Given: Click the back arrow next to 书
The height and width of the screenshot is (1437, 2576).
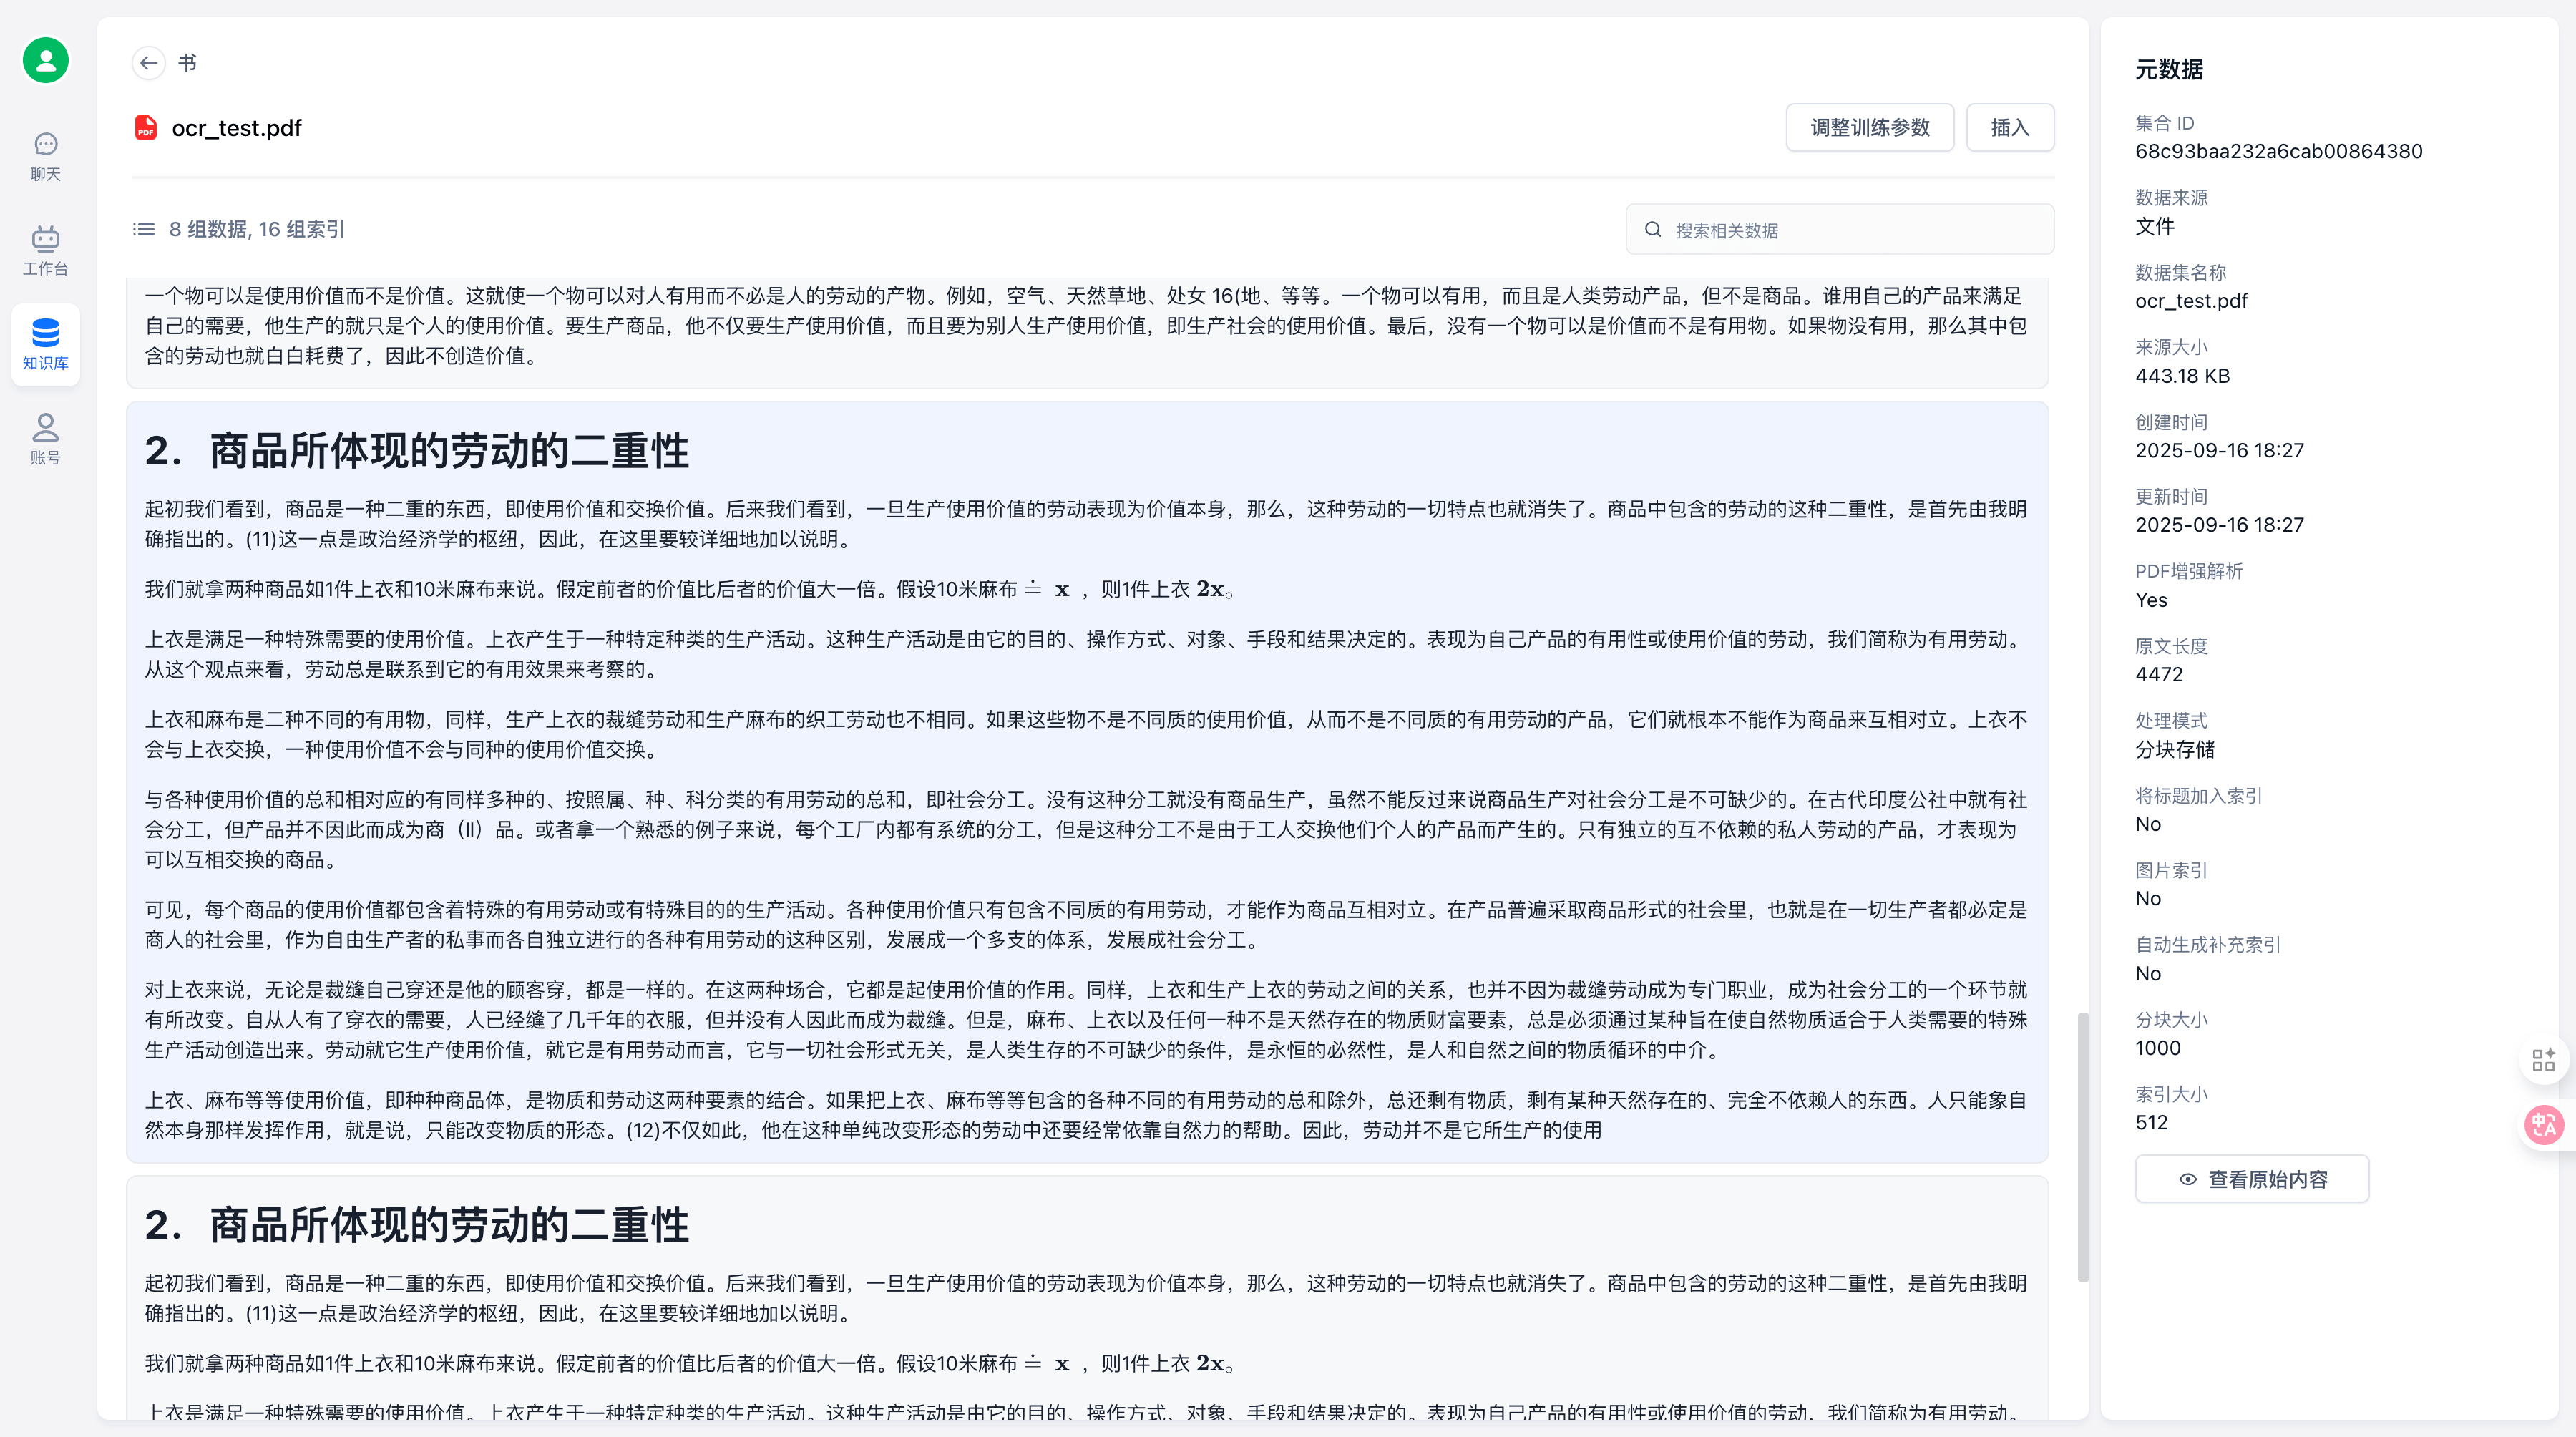Looking at the screenshot, I should 148,62.
